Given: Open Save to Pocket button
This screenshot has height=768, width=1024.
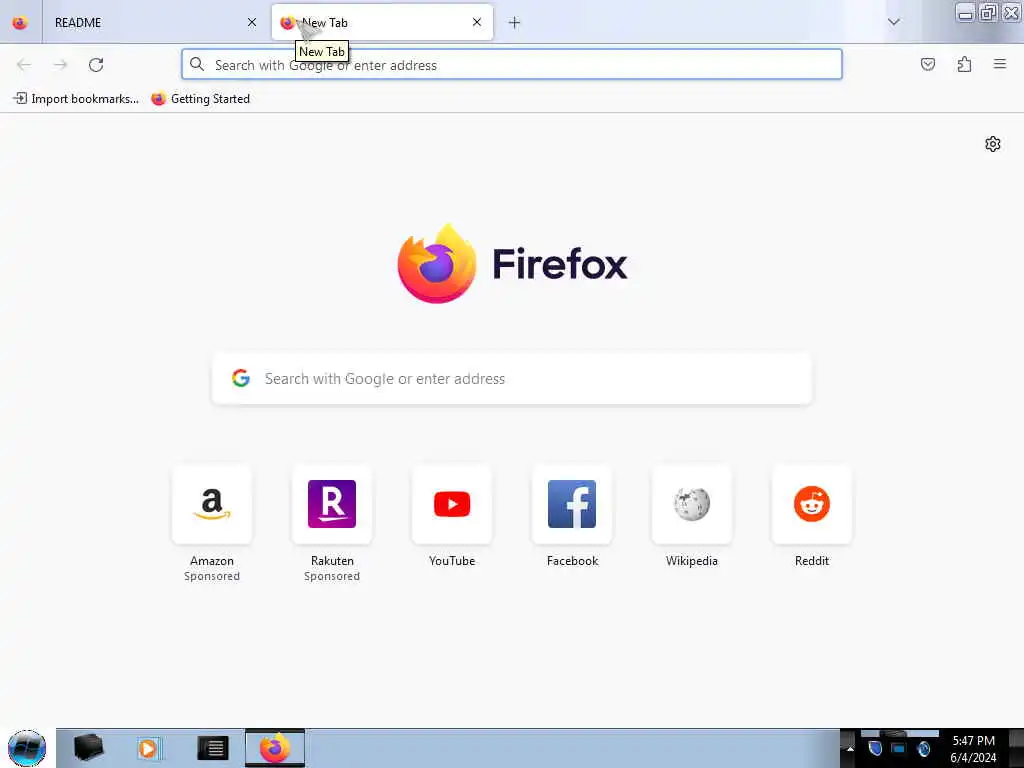Looking at the screenshot, I should pos(928,64).
